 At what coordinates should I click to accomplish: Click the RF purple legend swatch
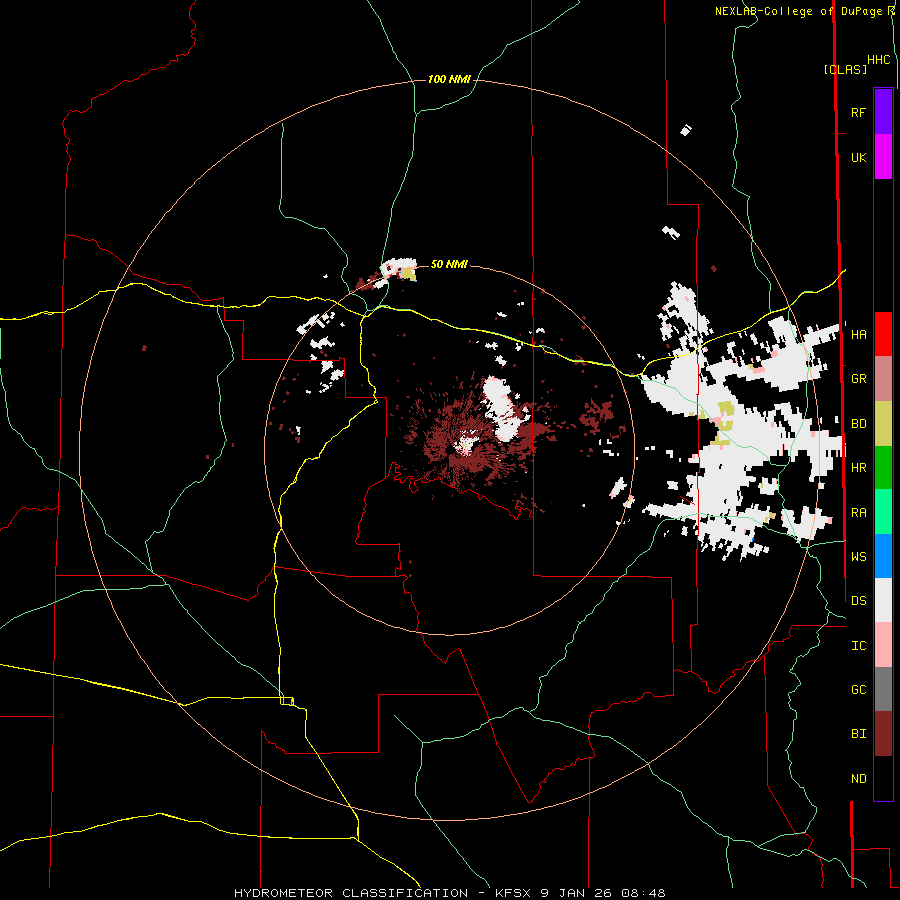(x=883, y=112)
